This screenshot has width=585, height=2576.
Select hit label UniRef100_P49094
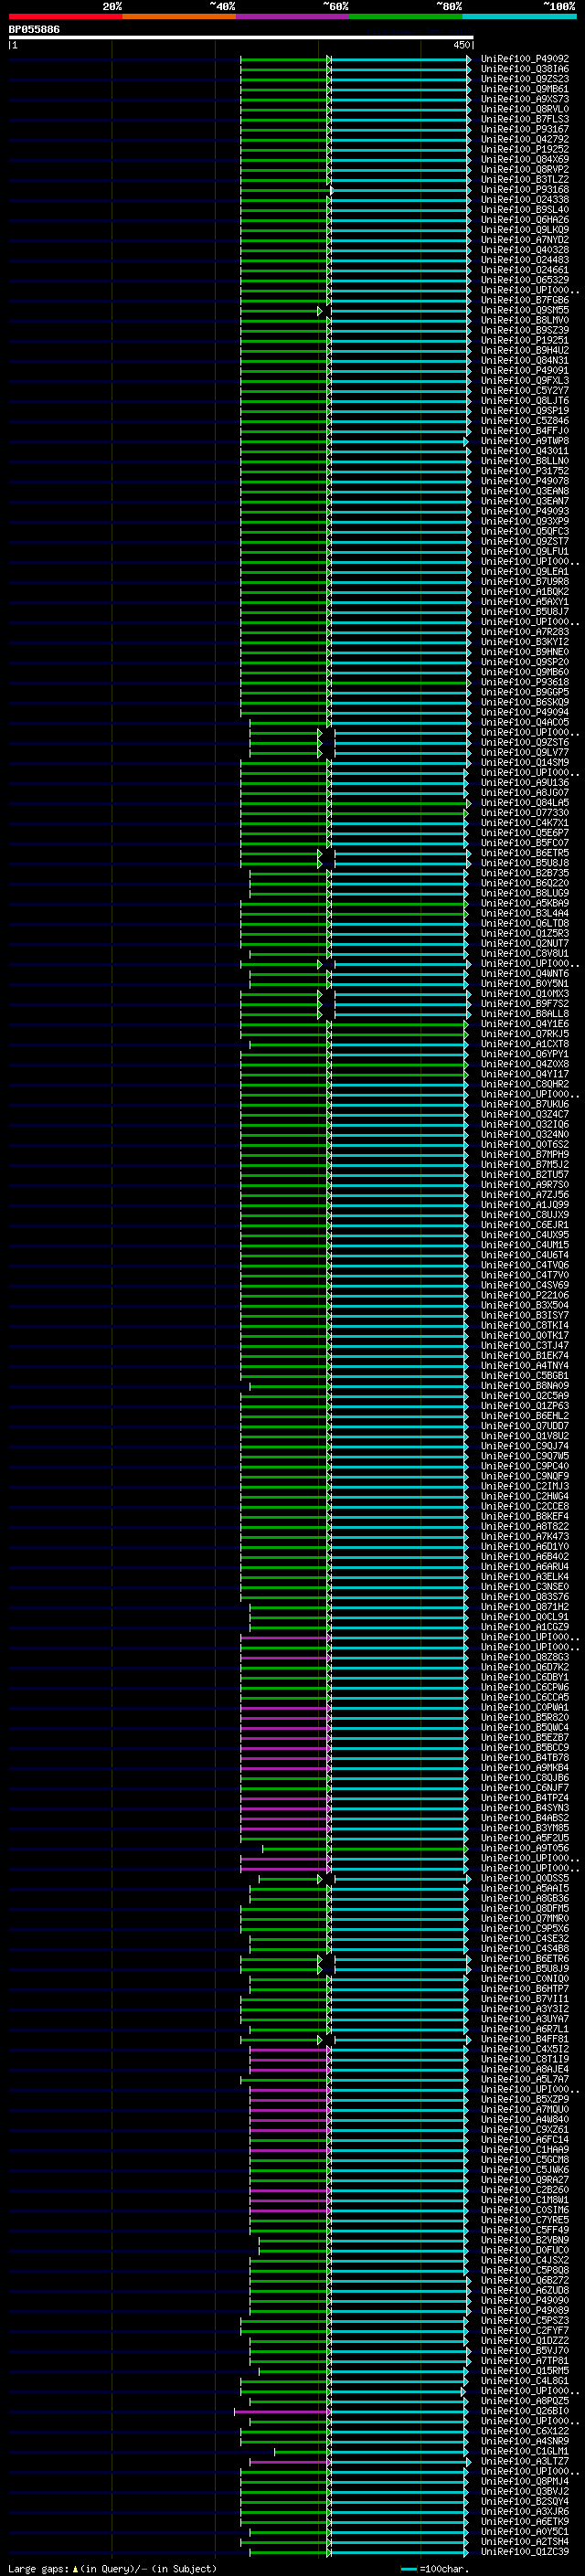(525, 713)
